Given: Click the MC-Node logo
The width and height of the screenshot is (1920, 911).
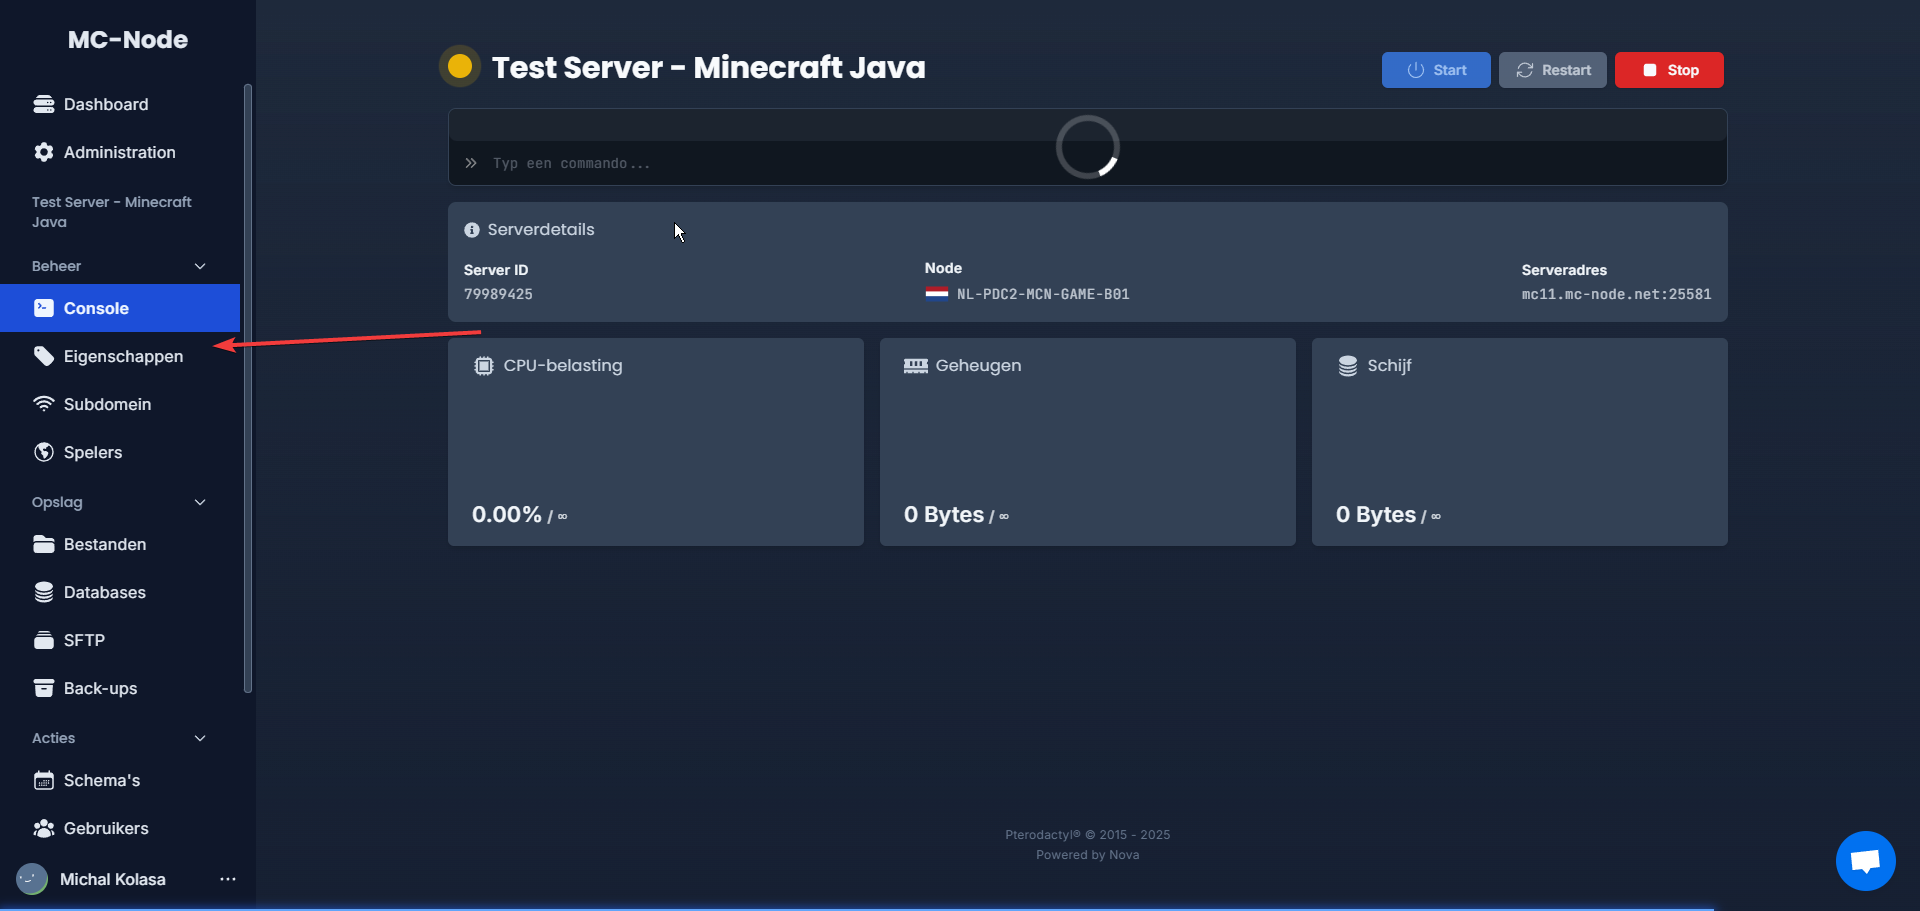Looking at the screenshot, I should click(128, 40).
